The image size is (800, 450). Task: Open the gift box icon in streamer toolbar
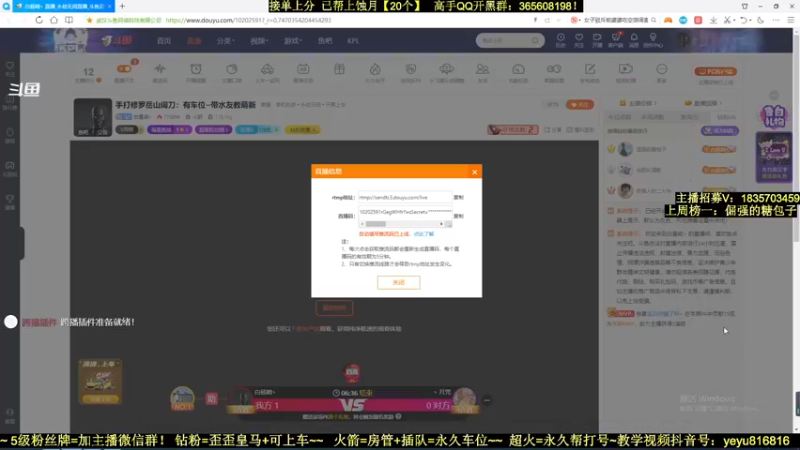(x=339, y=69)
